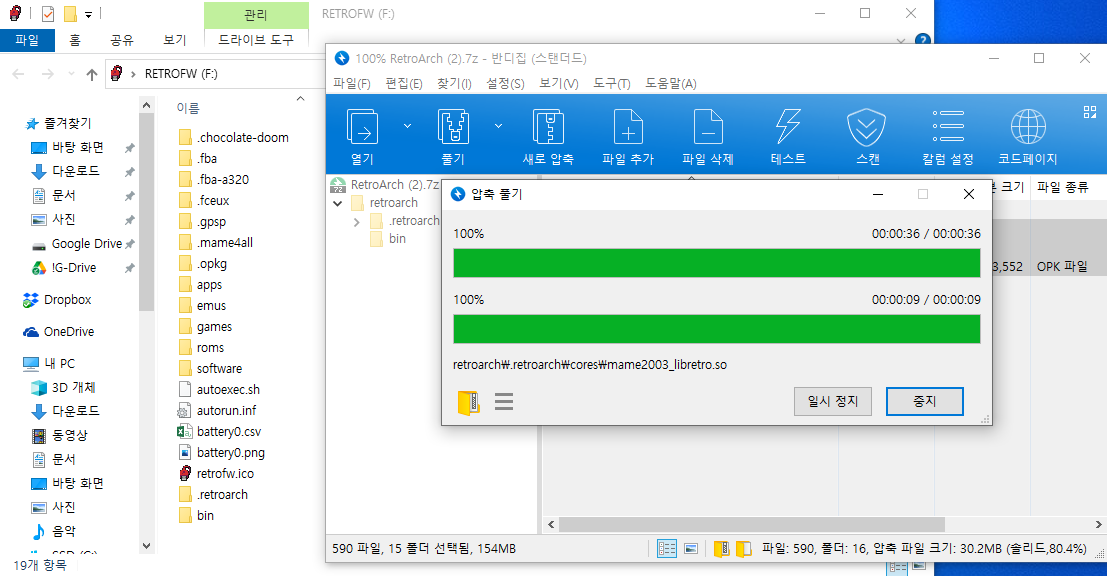Click address bar chevron before RETROFW (F:)
The image size is (1107, 576).
pyautogui.click(x=133, y=74)
